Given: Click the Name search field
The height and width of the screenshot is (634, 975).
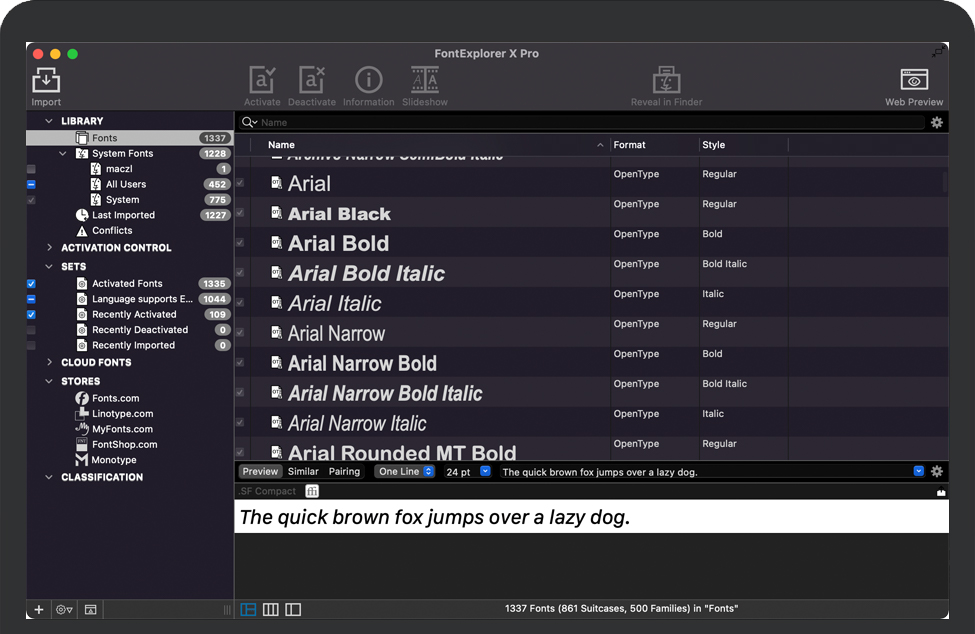Looking at the screenshot, I should [590, 122].
